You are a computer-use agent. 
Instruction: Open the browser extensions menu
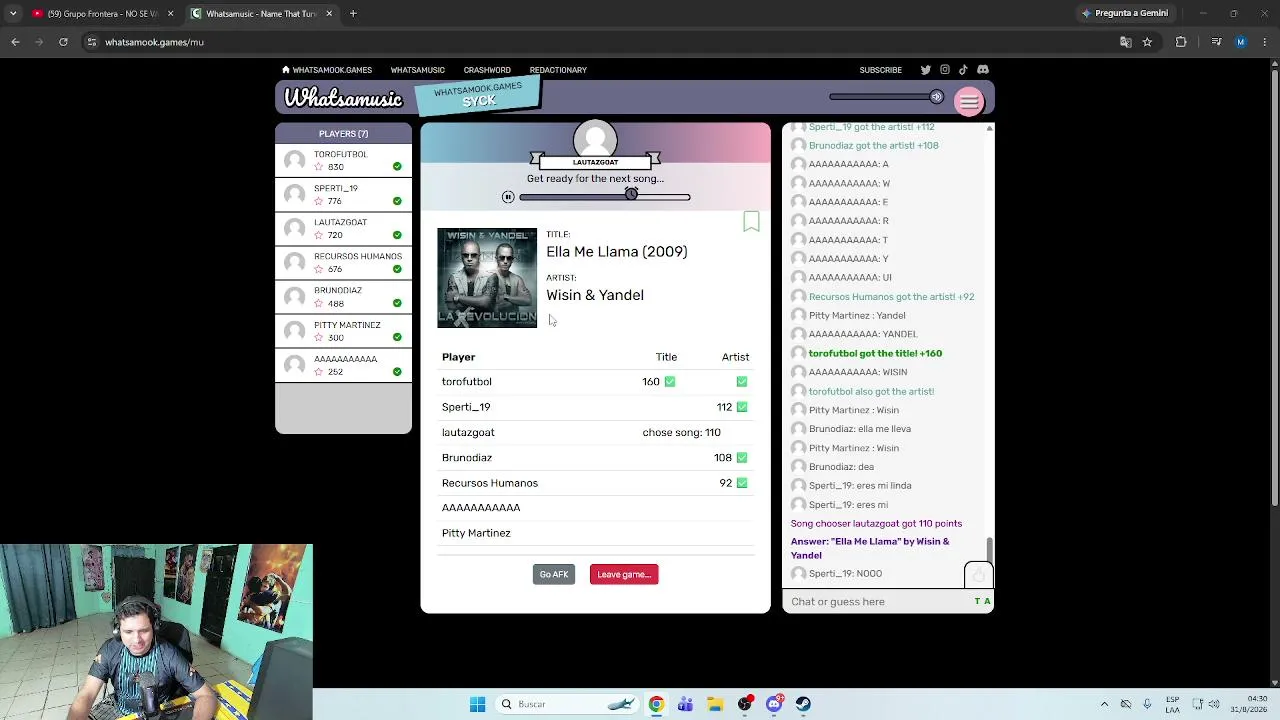coord(1181,42)
